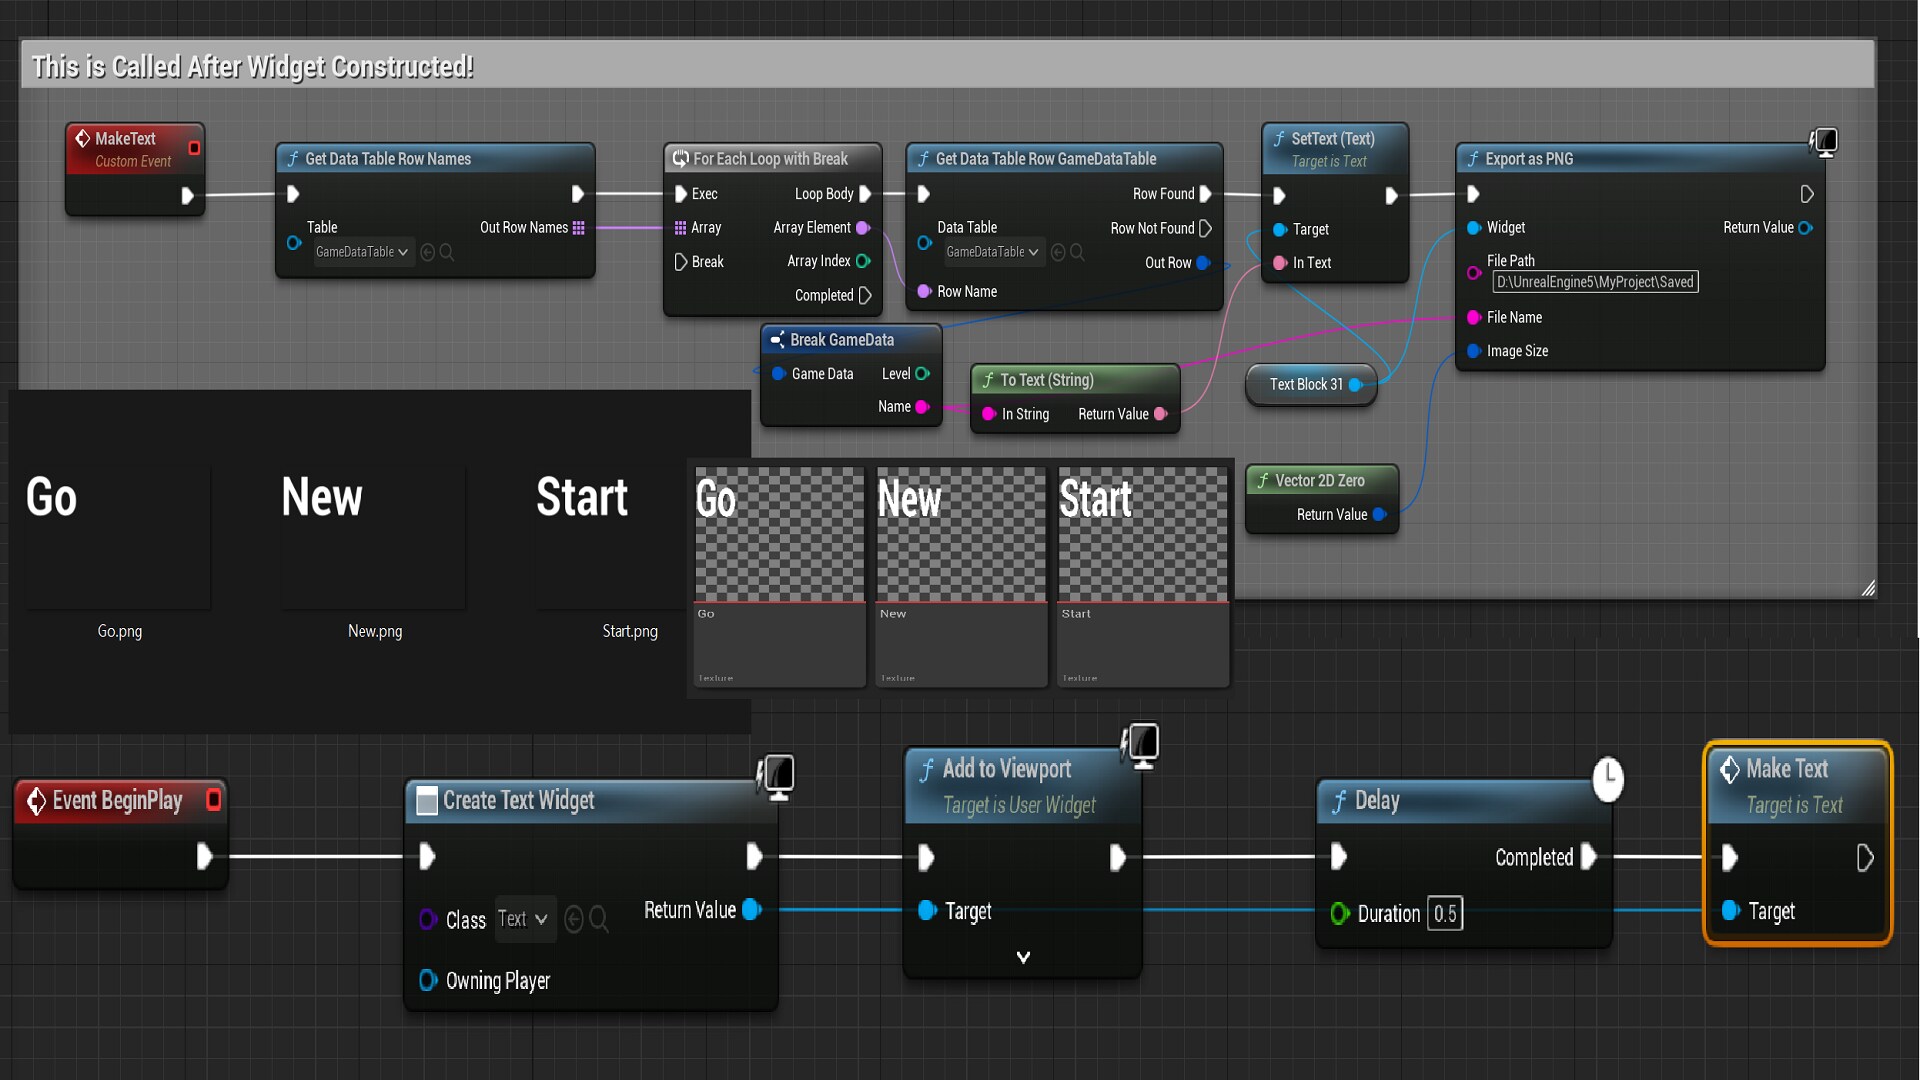
Task: Open the GameDataTable dropdown on Get Data Table Row Names
Action: pyautogui.click(x=362, y=252)
